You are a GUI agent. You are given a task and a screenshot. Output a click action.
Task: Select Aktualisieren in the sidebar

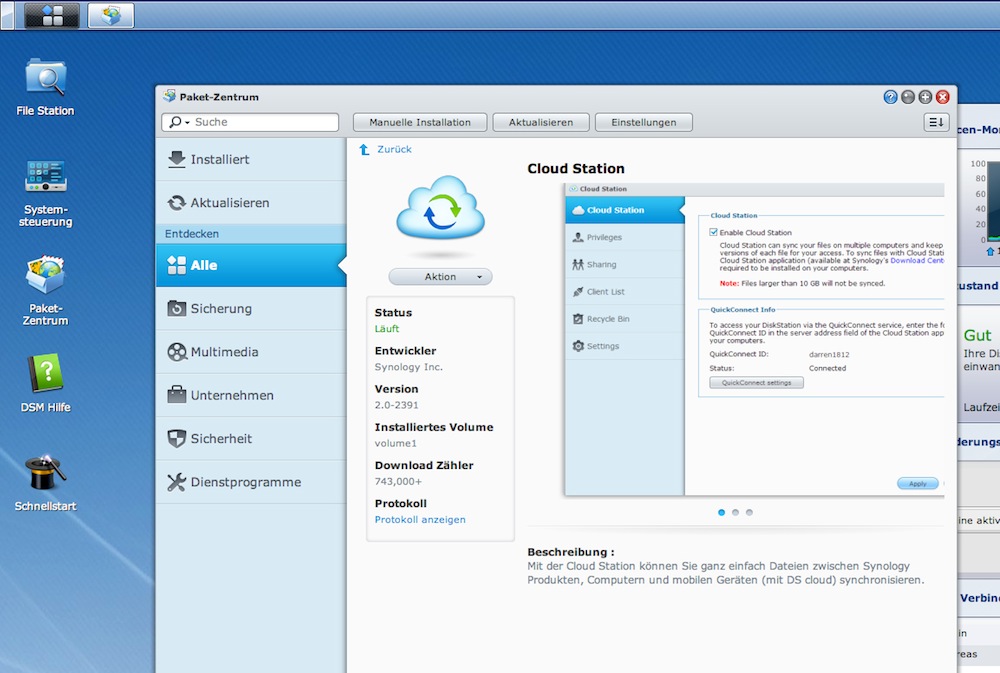click(x=251, y=203)
